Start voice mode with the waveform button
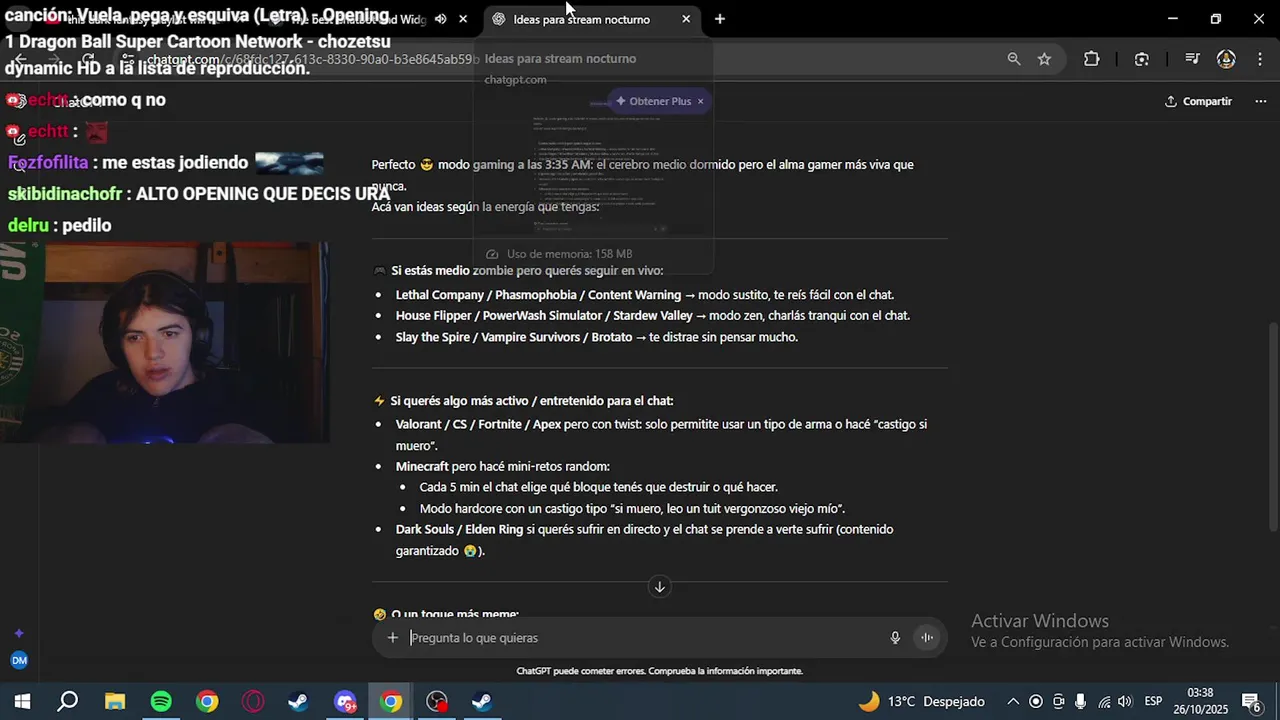 point(927,638)
